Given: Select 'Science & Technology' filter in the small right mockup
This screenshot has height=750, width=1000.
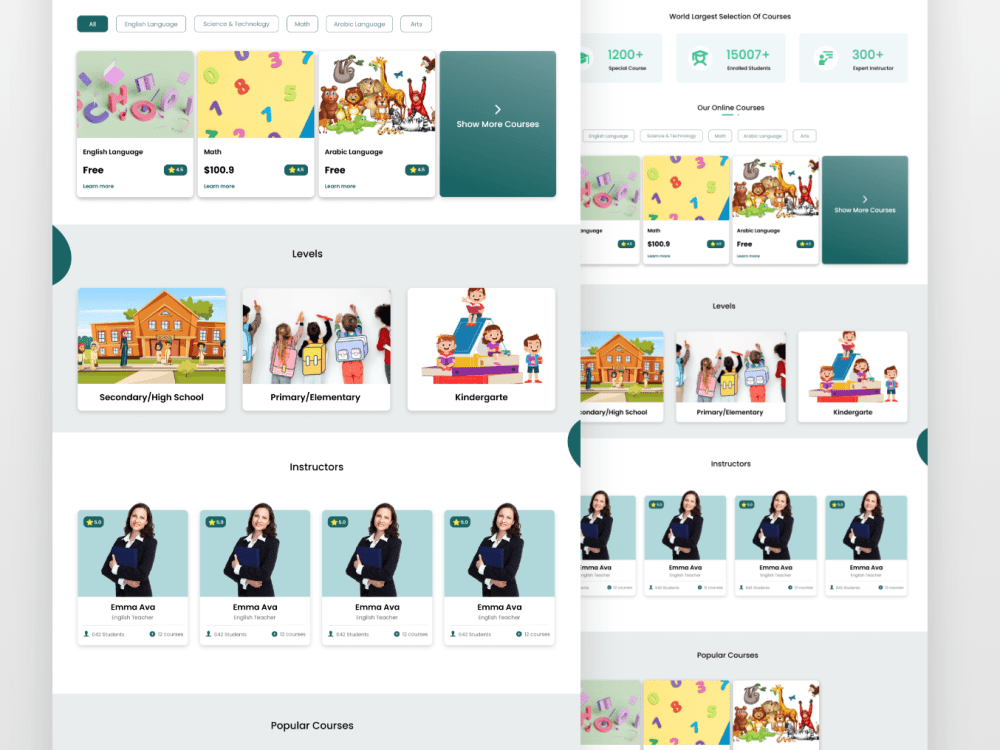Looking at the screenshot, I should point(671,136).
